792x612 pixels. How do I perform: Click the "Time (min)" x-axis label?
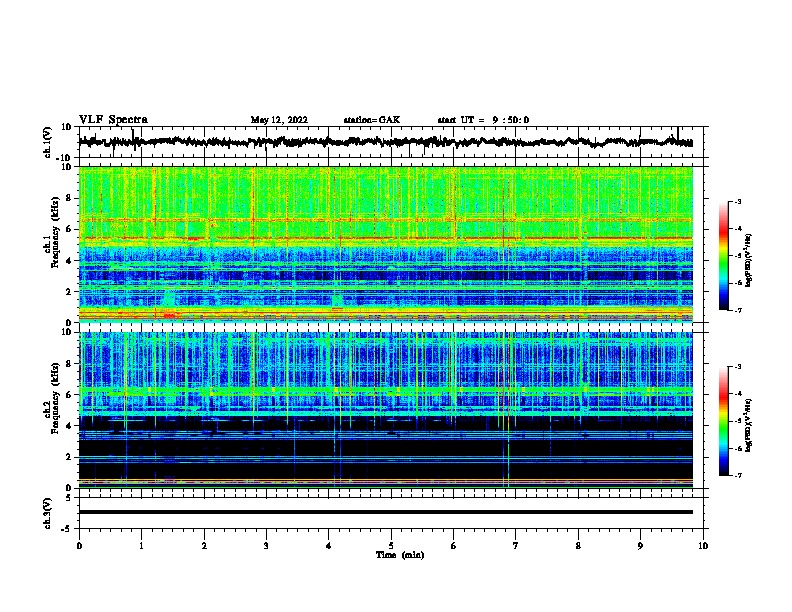[400, 555]
